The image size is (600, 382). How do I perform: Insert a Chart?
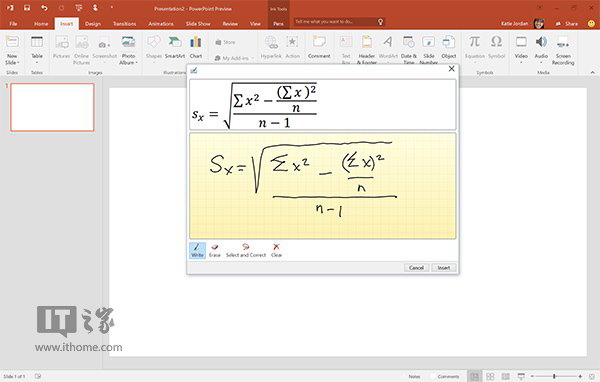pos(196,48)
